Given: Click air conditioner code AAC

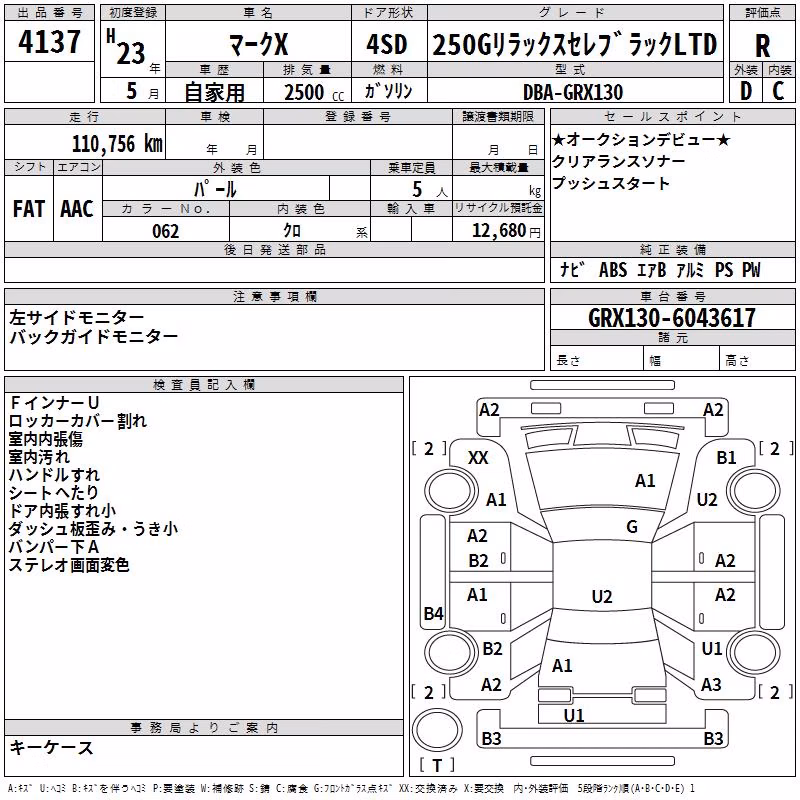Looking at the screenshot, I should click(x=77, y=209).
